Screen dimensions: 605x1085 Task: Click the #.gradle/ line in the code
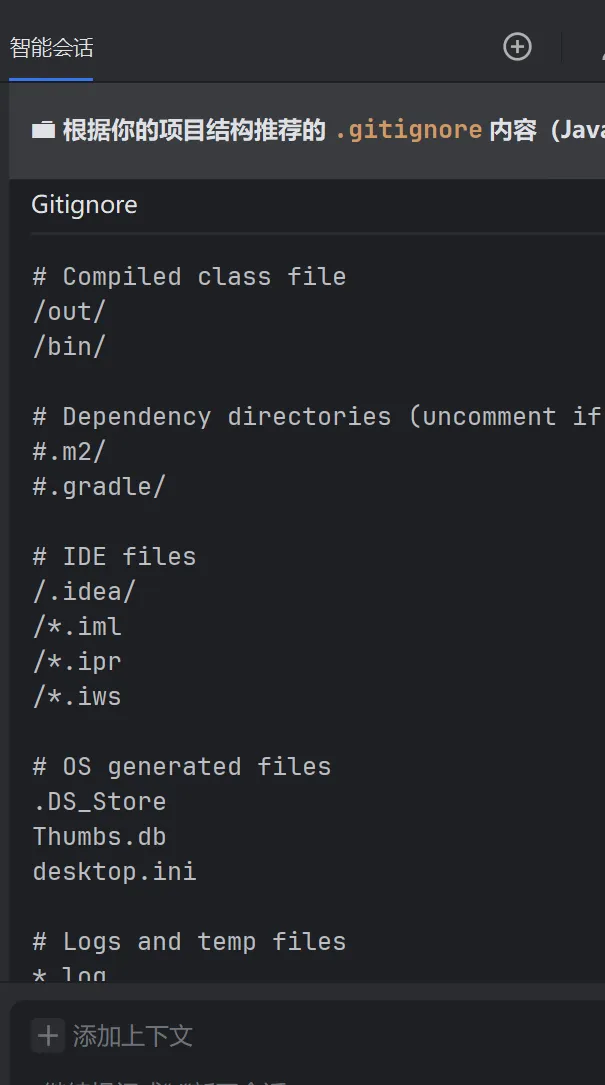pyautogui.click(x=99, y=486)
